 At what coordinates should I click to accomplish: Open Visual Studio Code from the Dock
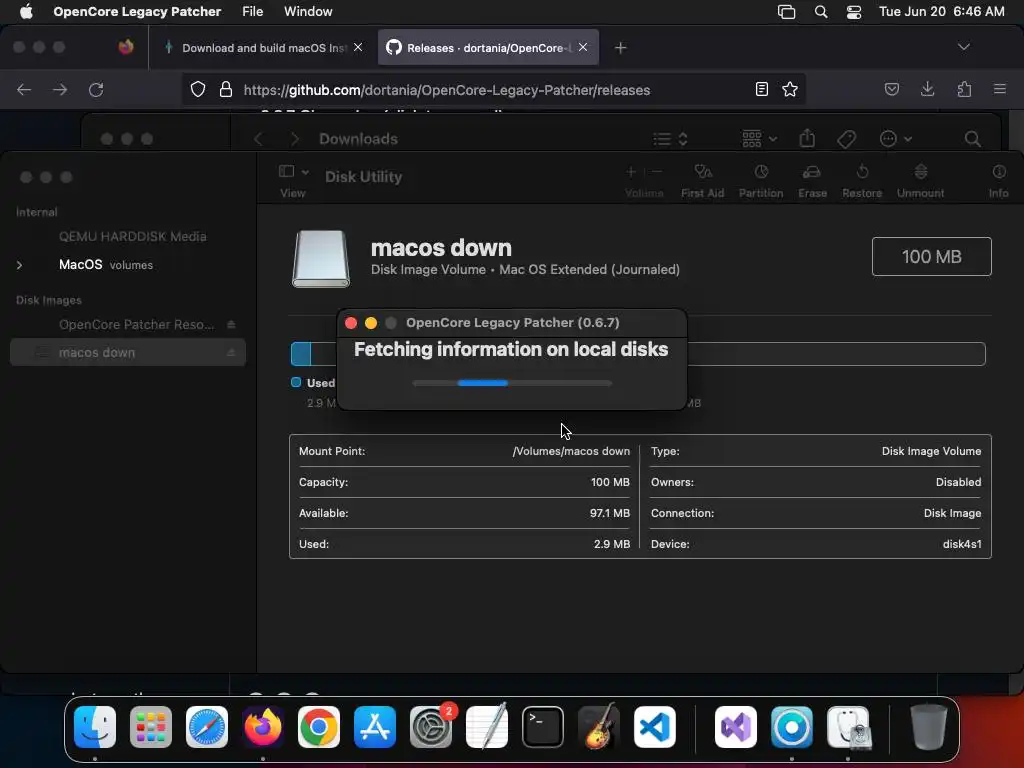tap(654, 727)
